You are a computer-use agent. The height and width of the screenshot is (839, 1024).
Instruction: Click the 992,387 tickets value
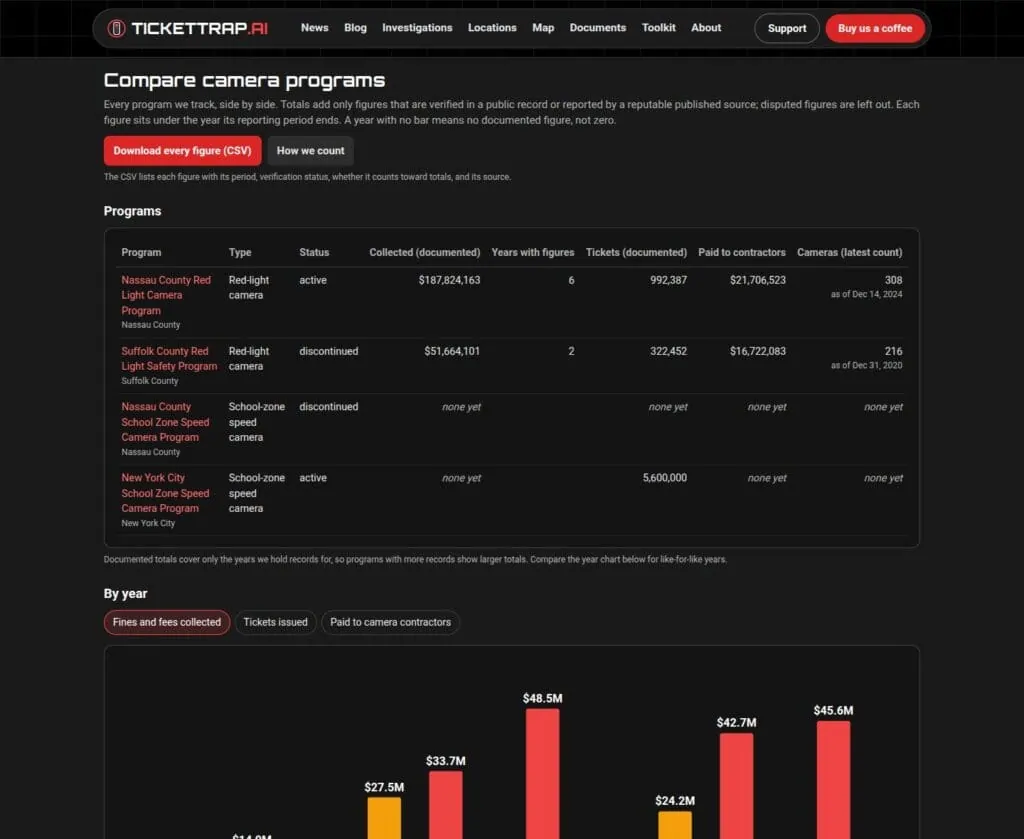tap(668, 280)
